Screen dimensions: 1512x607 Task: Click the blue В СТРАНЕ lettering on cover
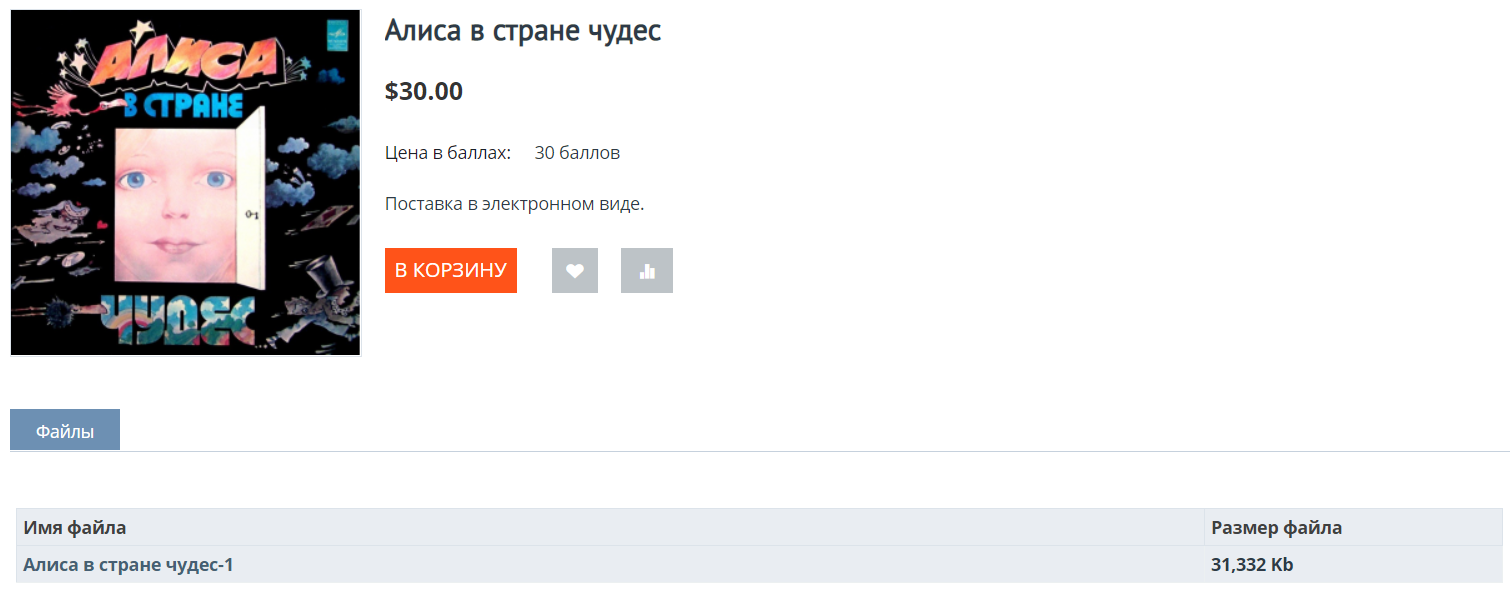(x=182, y=107)
